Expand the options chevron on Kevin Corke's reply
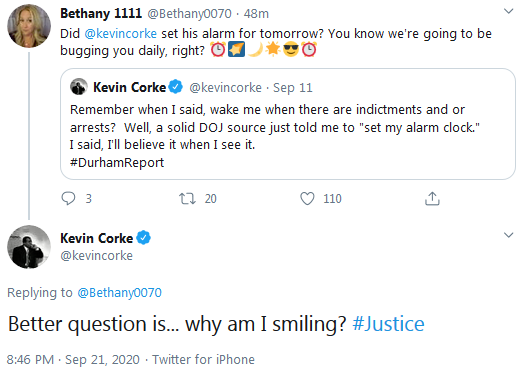This screenshot has width=518, height=376. [x=508, y=235]
